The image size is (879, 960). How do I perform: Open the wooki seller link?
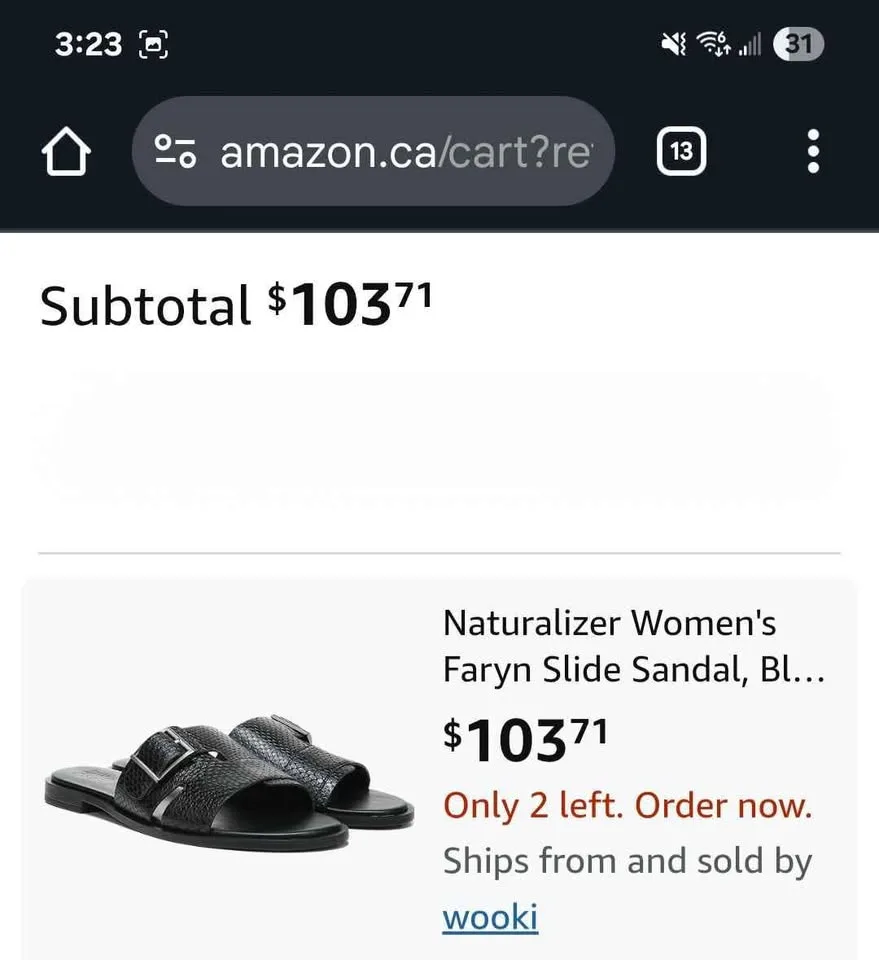pyautogui.click(x=489, y=916)
